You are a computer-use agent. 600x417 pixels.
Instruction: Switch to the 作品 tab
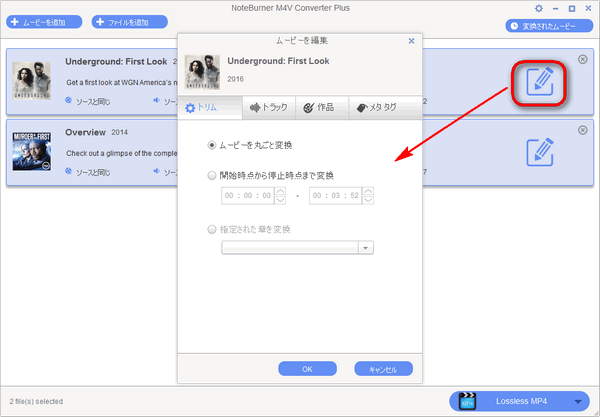322,108
